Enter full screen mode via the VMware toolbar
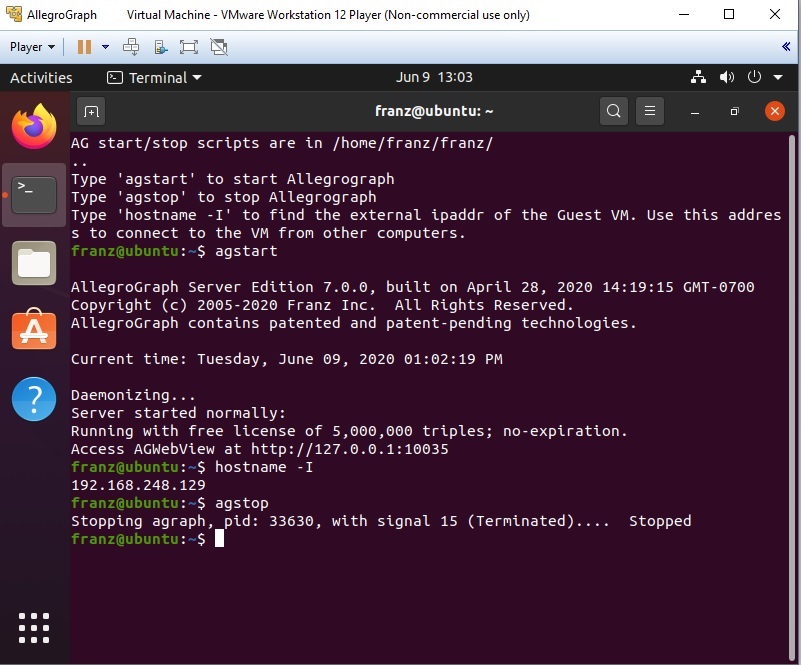 tap(190, 46)
